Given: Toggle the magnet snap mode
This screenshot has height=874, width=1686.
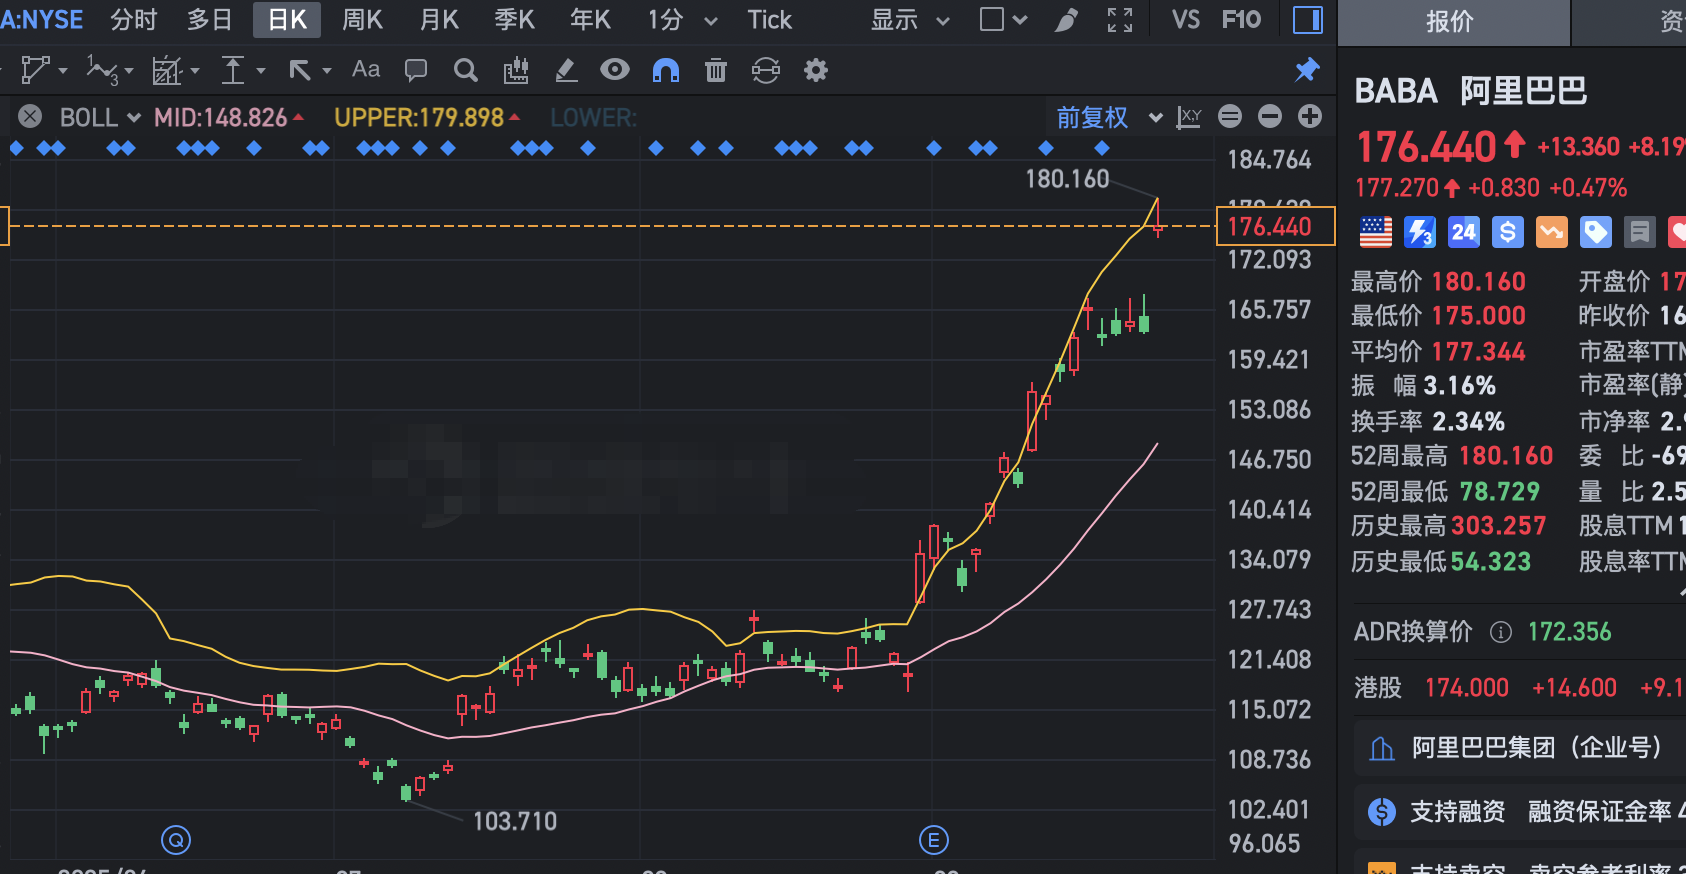Looking at the screenshot, I should pos(666,70).
